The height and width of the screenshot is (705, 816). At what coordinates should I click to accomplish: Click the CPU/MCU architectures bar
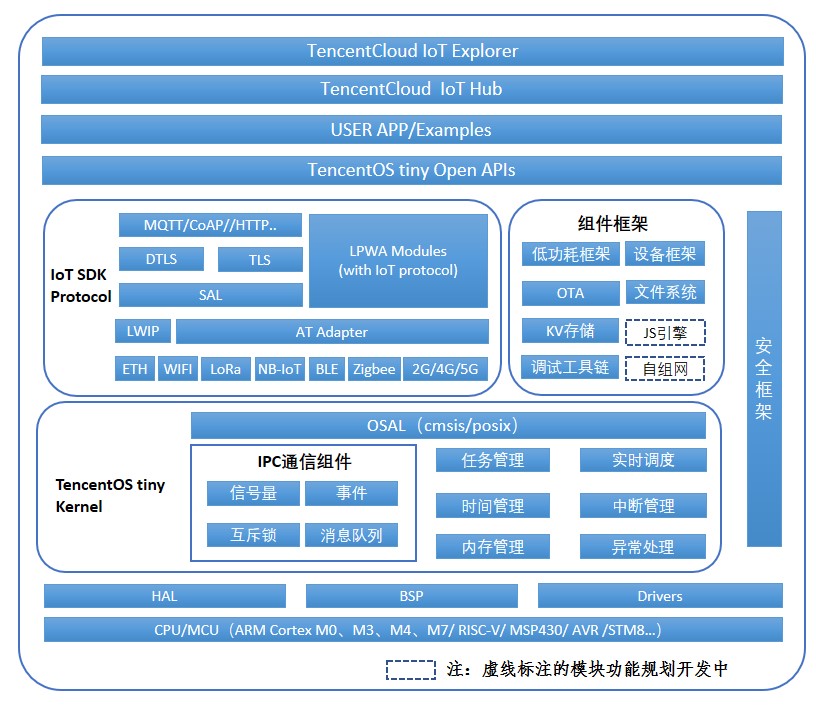[413, 630]
